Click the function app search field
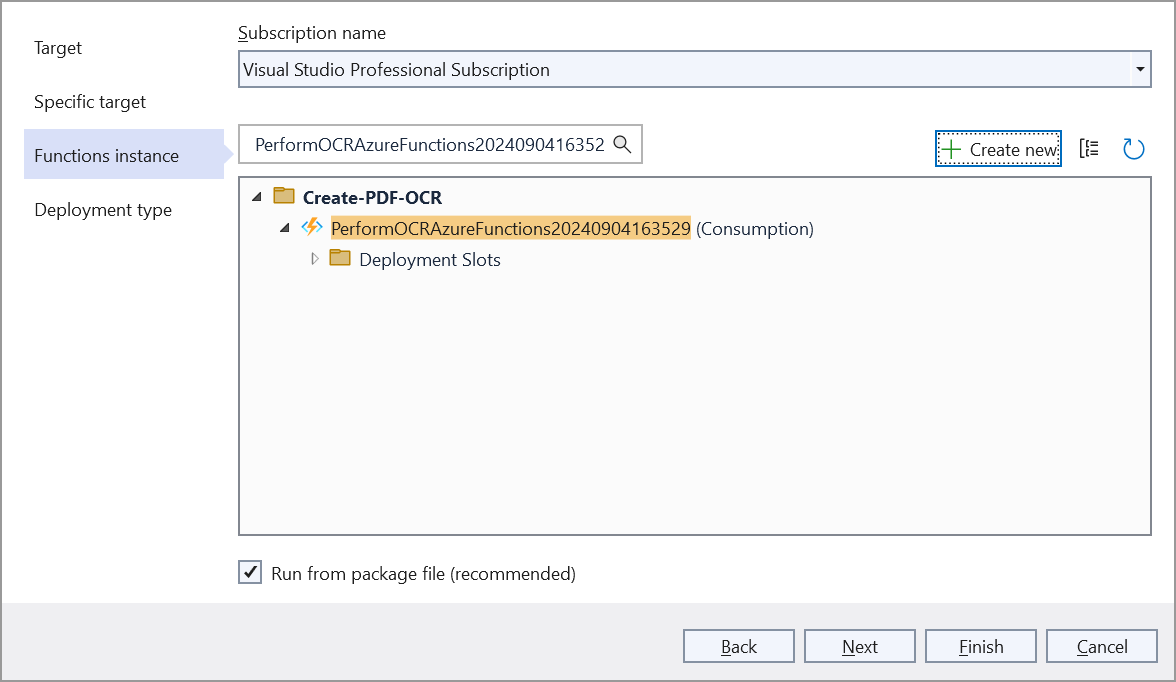Image resolution: width=1176 pixels, height=682 pixels. click(428, 144)
